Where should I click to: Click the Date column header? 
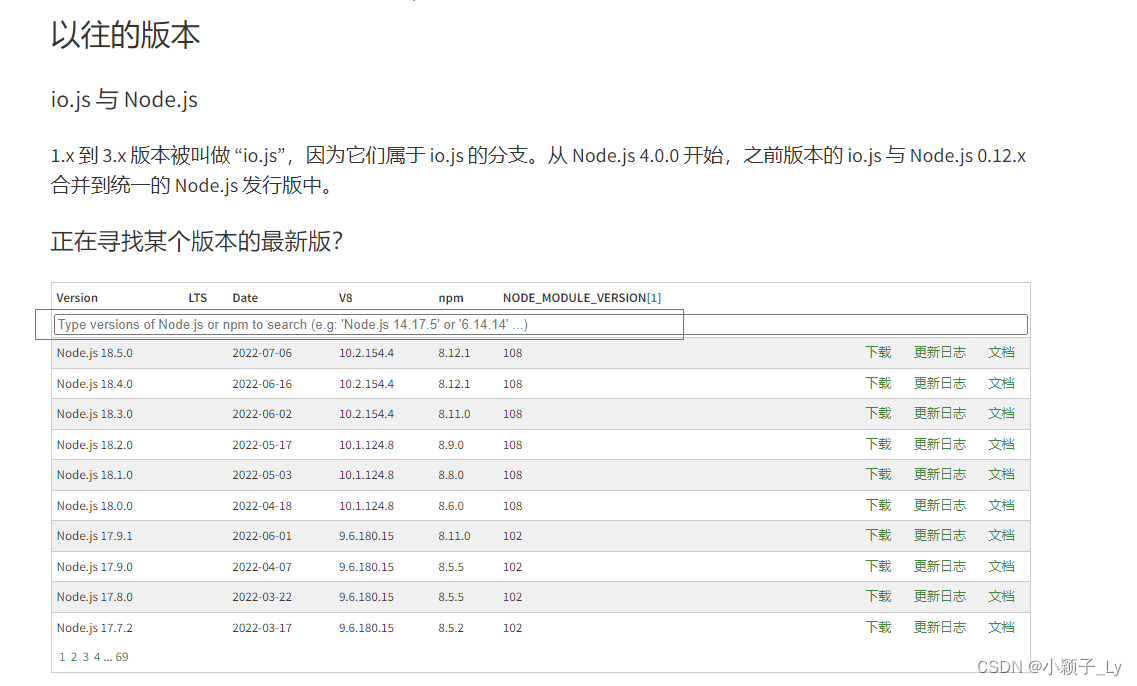click(x=245, y=298)
